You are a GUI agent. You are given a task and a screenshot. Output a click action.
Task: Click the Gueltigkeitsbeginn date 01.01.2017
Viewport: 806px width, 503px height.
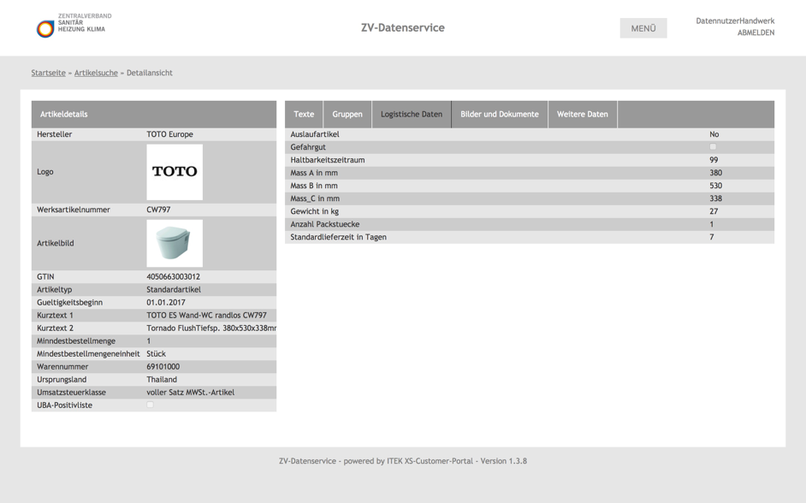166,302
